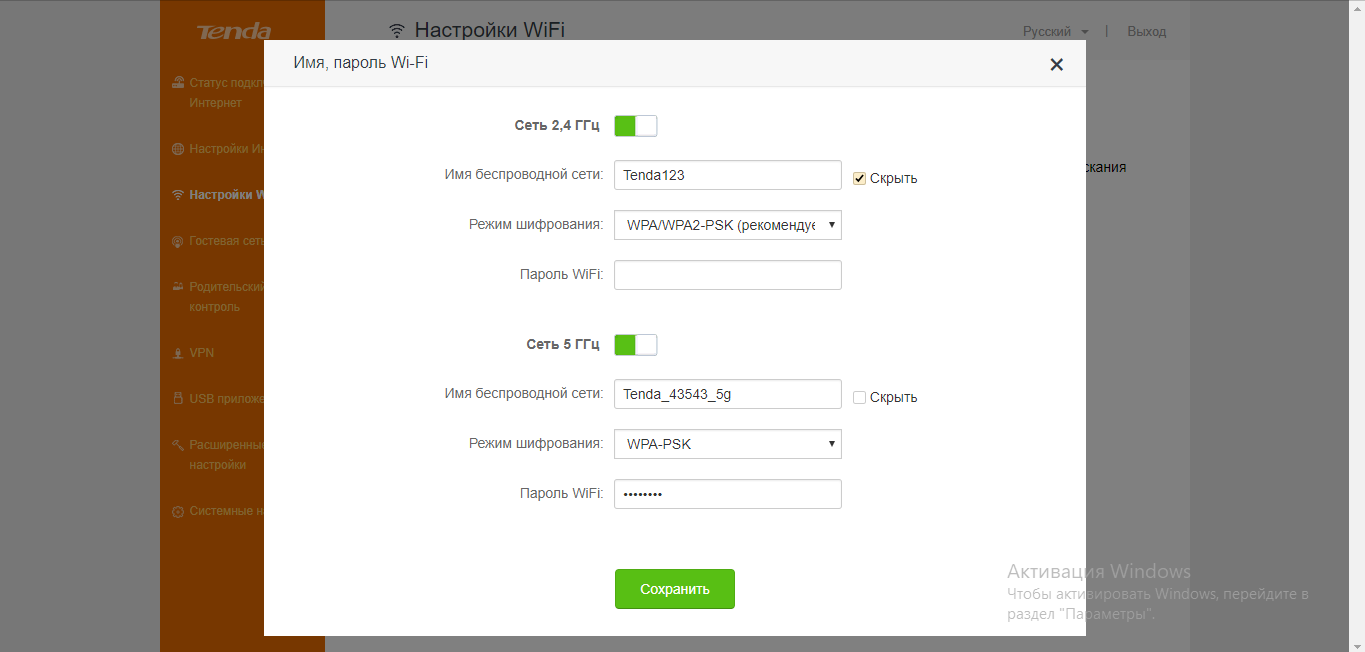Open the WPA/WPA2-PSK encryption mode dropdown

(728, 225)
